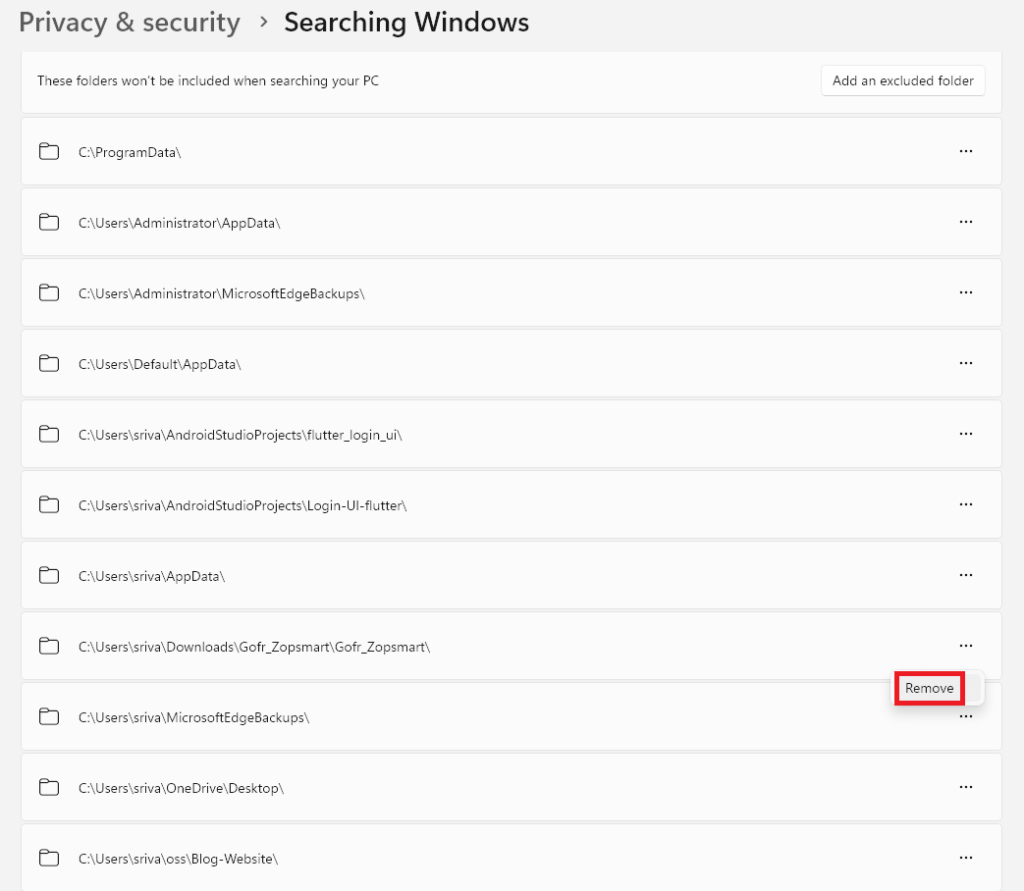Click folder icon beside C:\ProgramData\

[x=48, y=151]
